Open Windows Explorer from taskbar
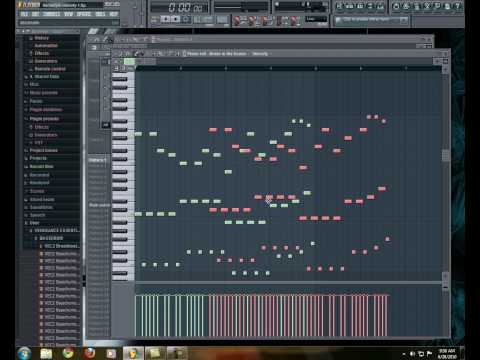Screen dimensions: 480x360 pos(46,353)
